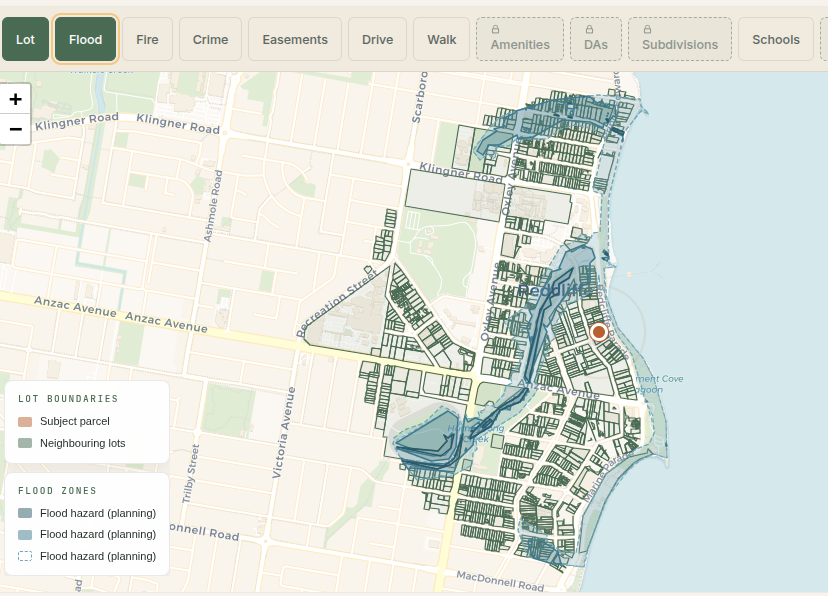Toggle the Flood layer button
Image resolution: width=828 pixels, height=596 pixels.
[86, 39]
